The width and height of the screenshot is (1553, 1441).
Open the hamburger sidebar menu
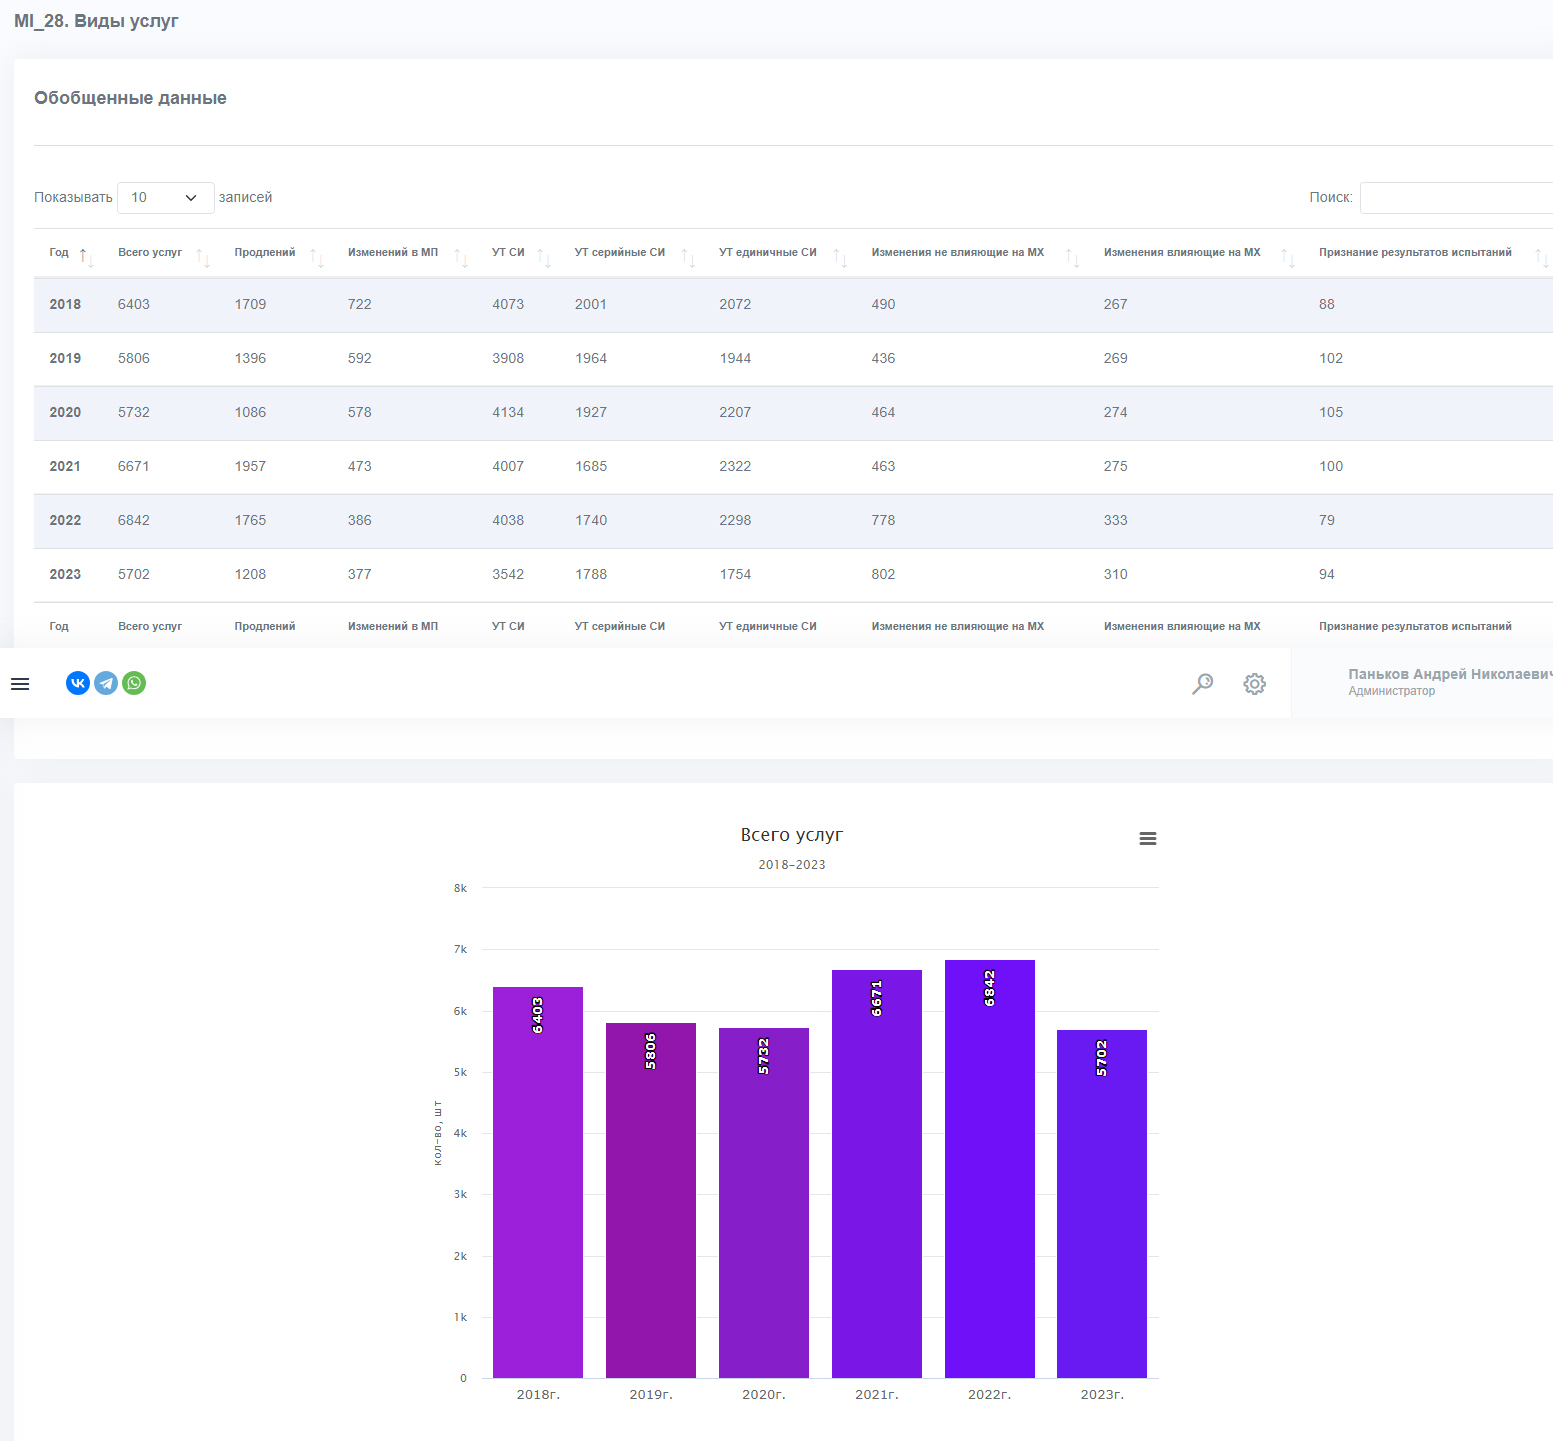point(20,684)
